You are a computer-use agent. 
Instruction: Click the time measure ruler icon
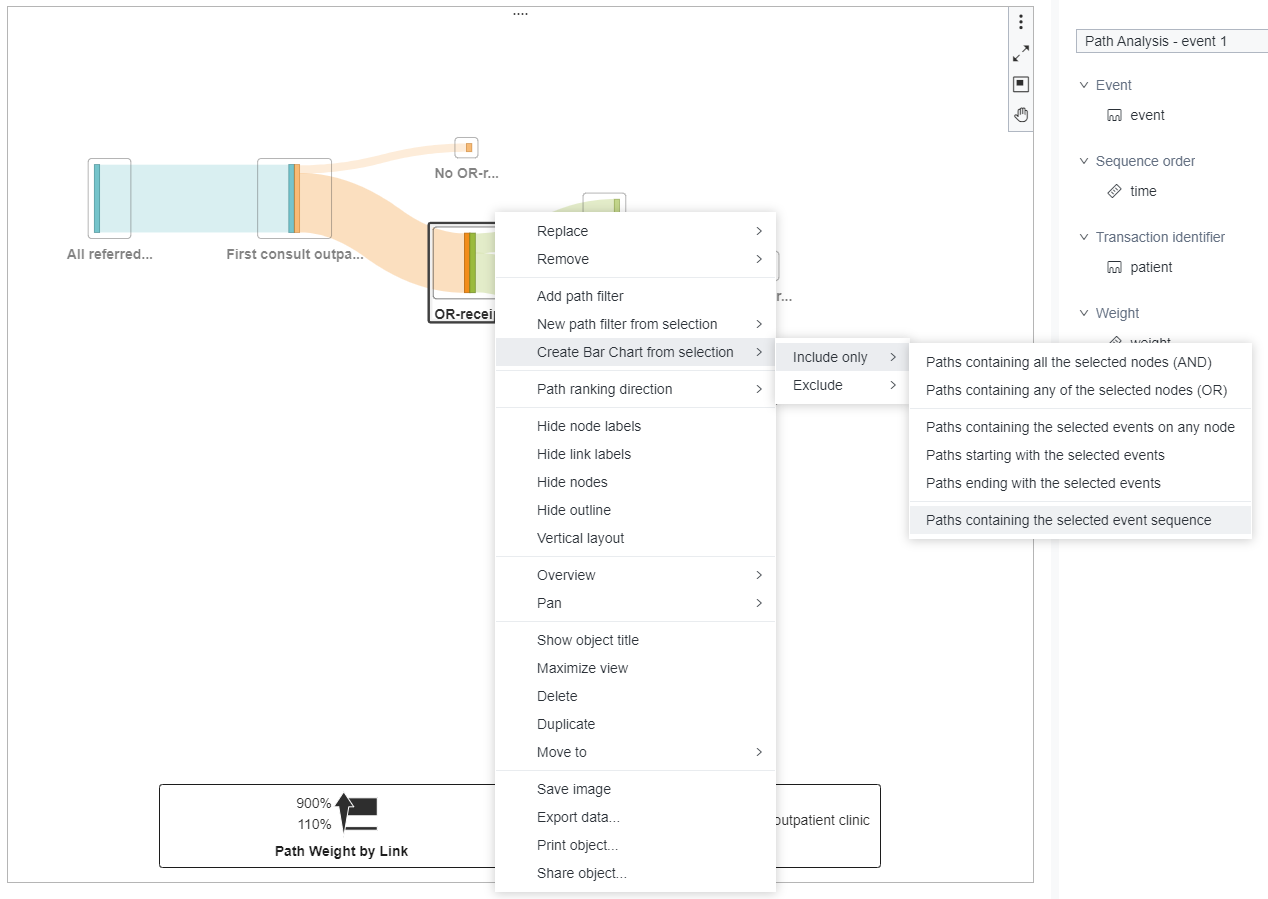(x=1115, y=191)
